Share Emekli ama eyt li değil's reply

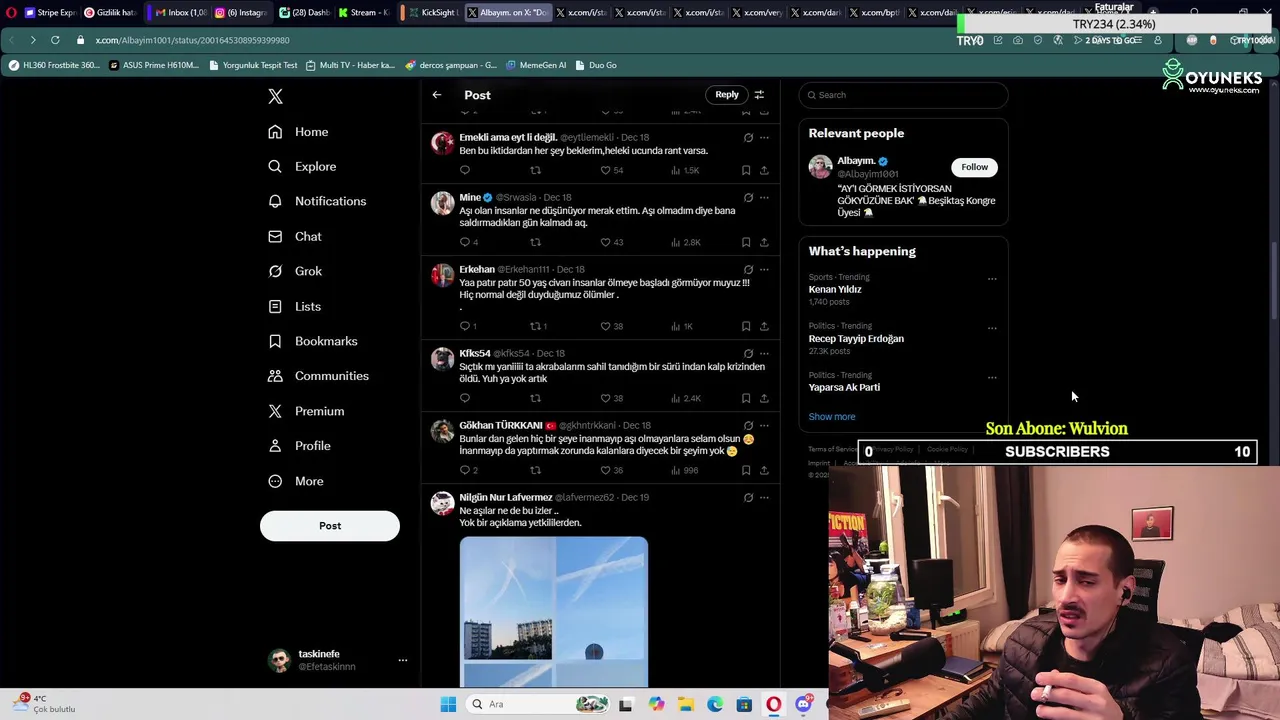764,170
